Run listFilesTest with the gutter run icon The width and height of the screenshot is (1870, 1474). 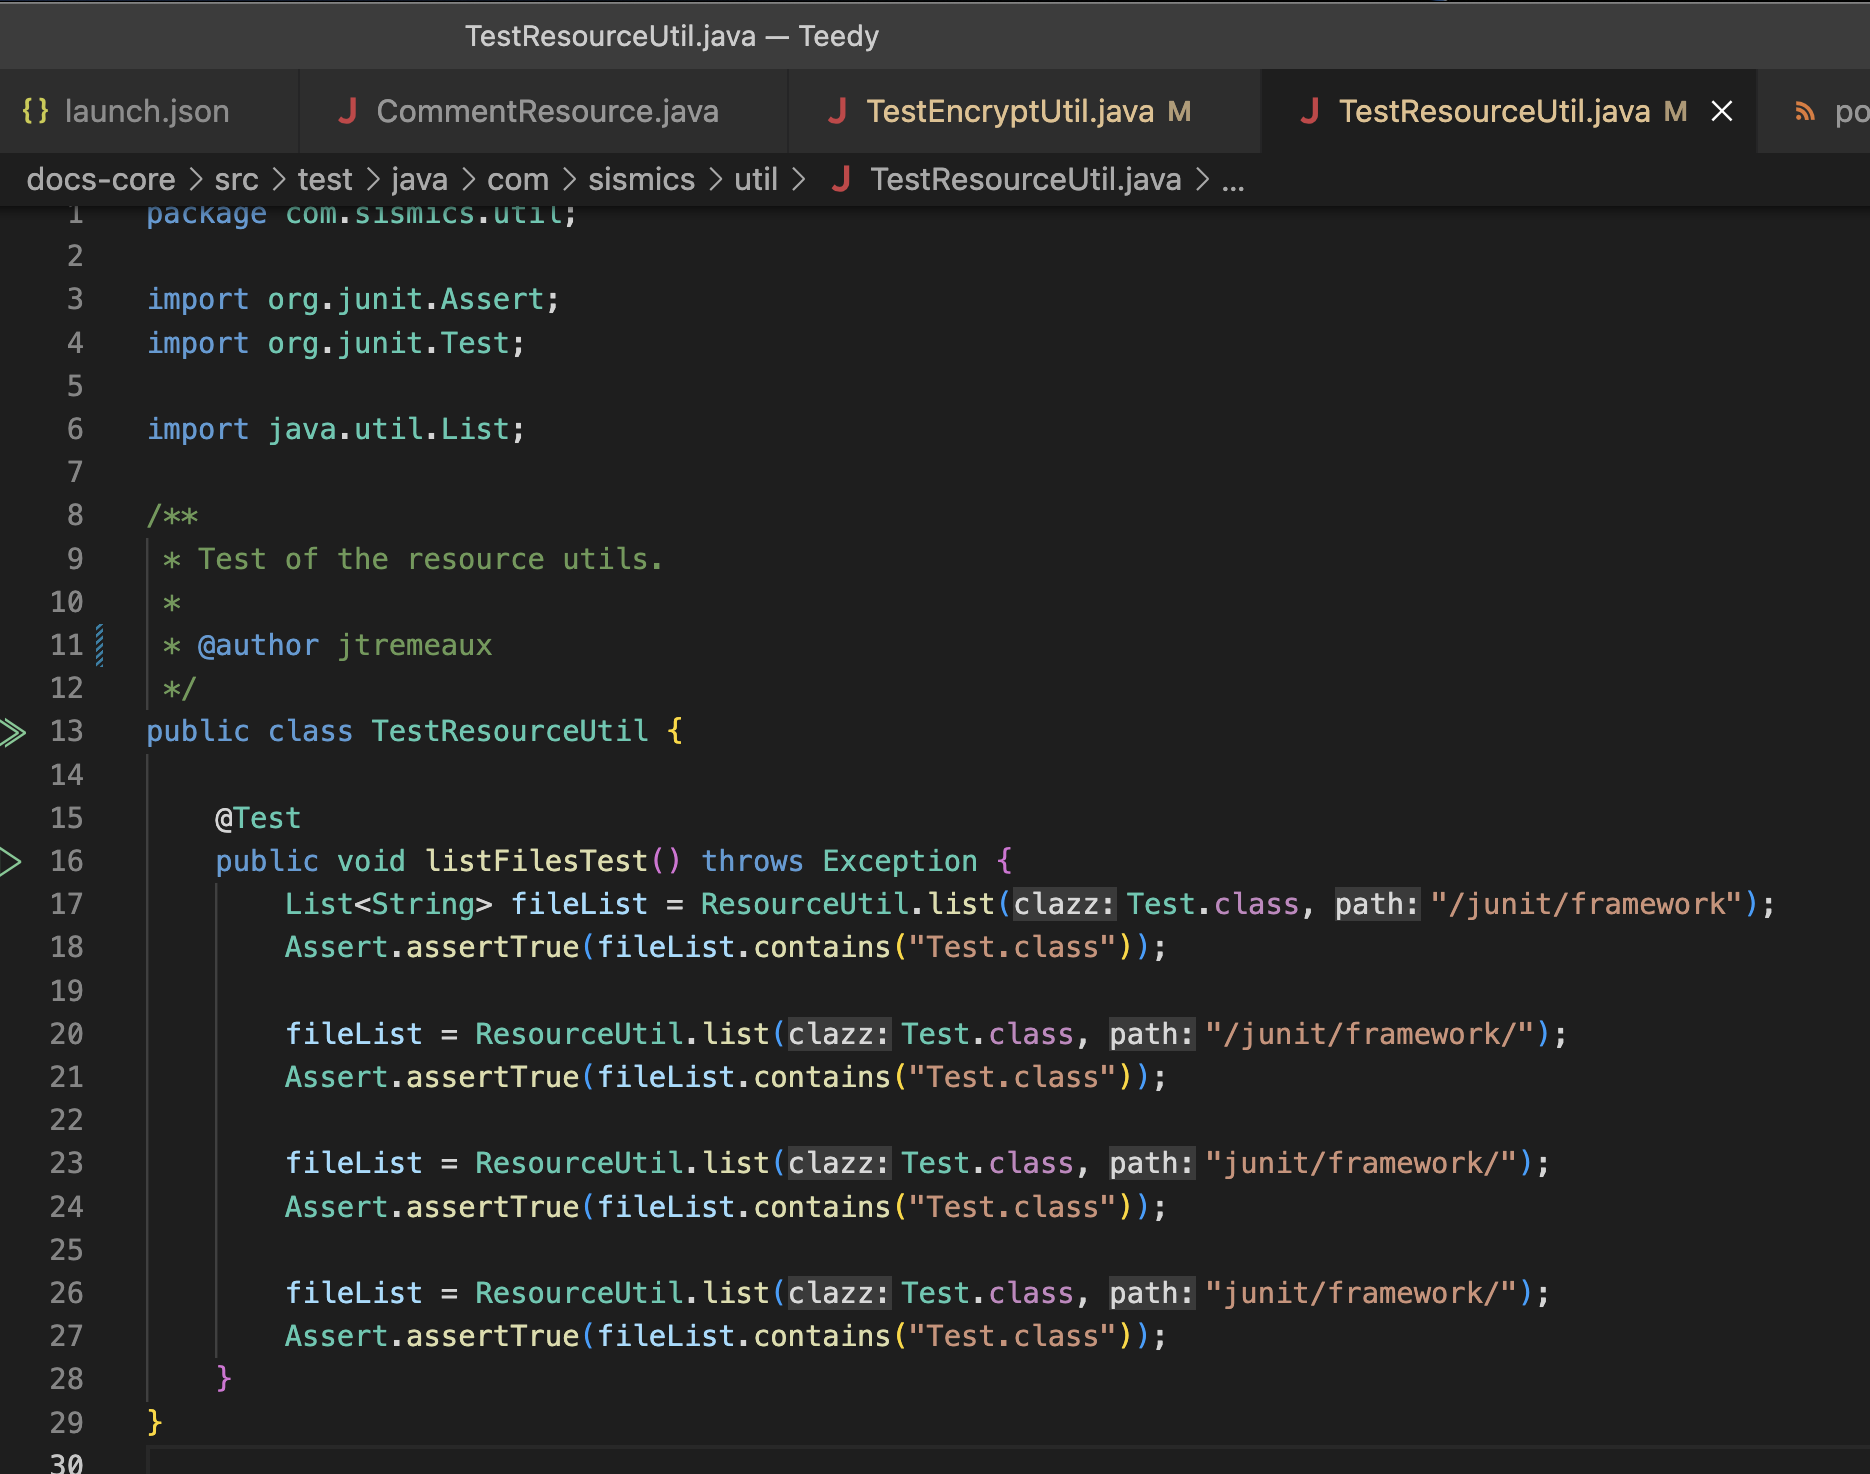(x=10, y=861)
